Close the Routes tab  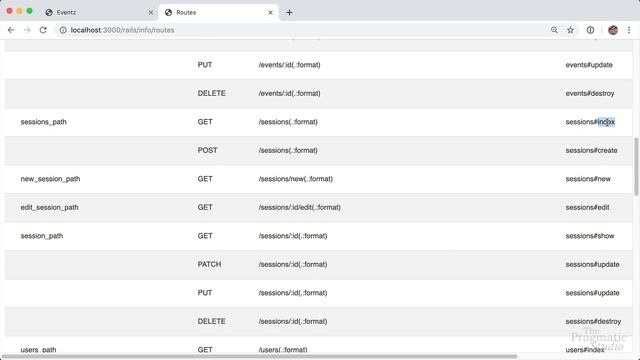[270, 12]
